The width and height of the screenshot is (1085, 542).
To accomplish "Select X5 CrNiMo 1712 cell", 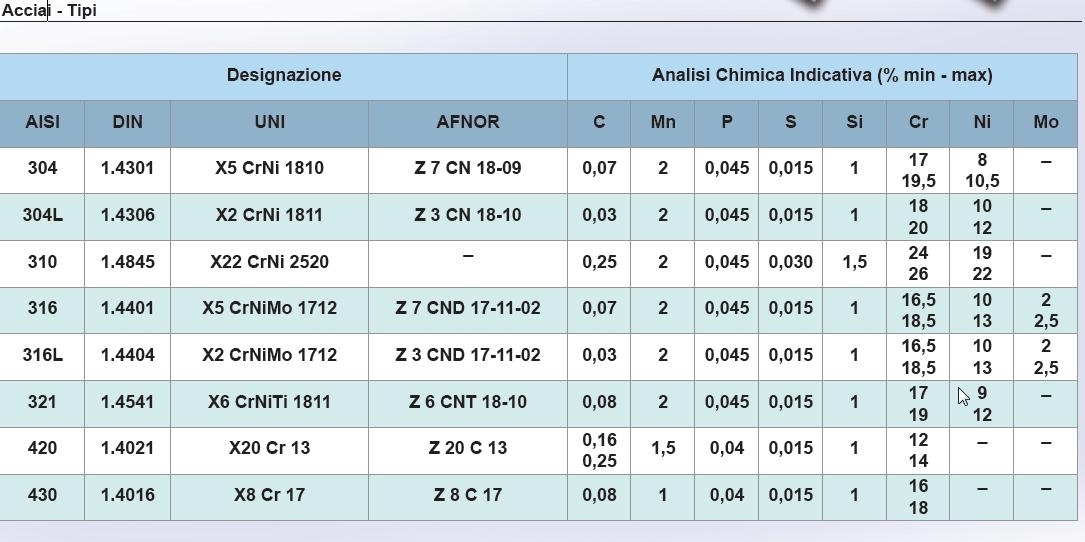I will coord(269,308).
